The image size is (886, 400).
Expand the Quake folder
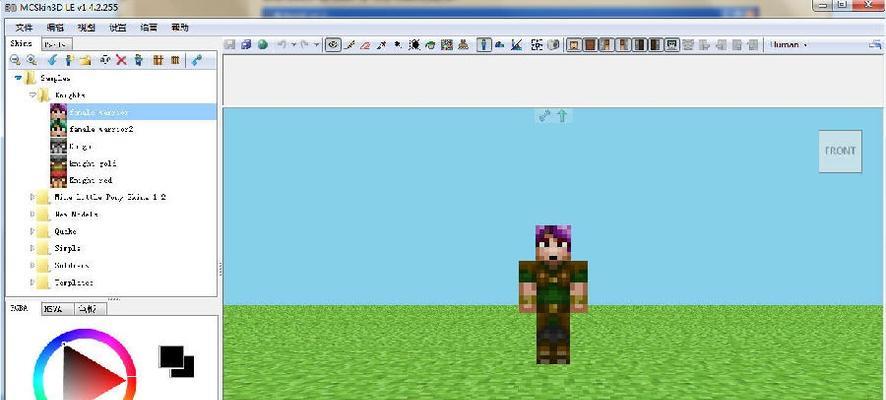pos(33,231)
